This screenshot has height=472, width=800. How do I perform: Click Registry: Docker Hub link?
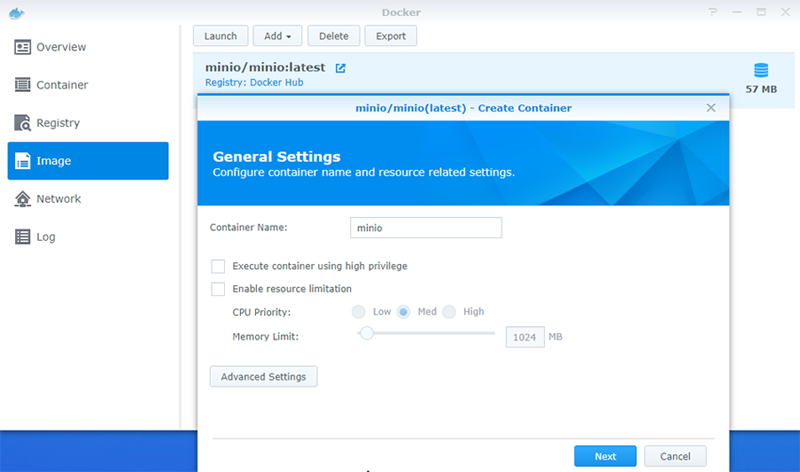(x=254, y=82)
